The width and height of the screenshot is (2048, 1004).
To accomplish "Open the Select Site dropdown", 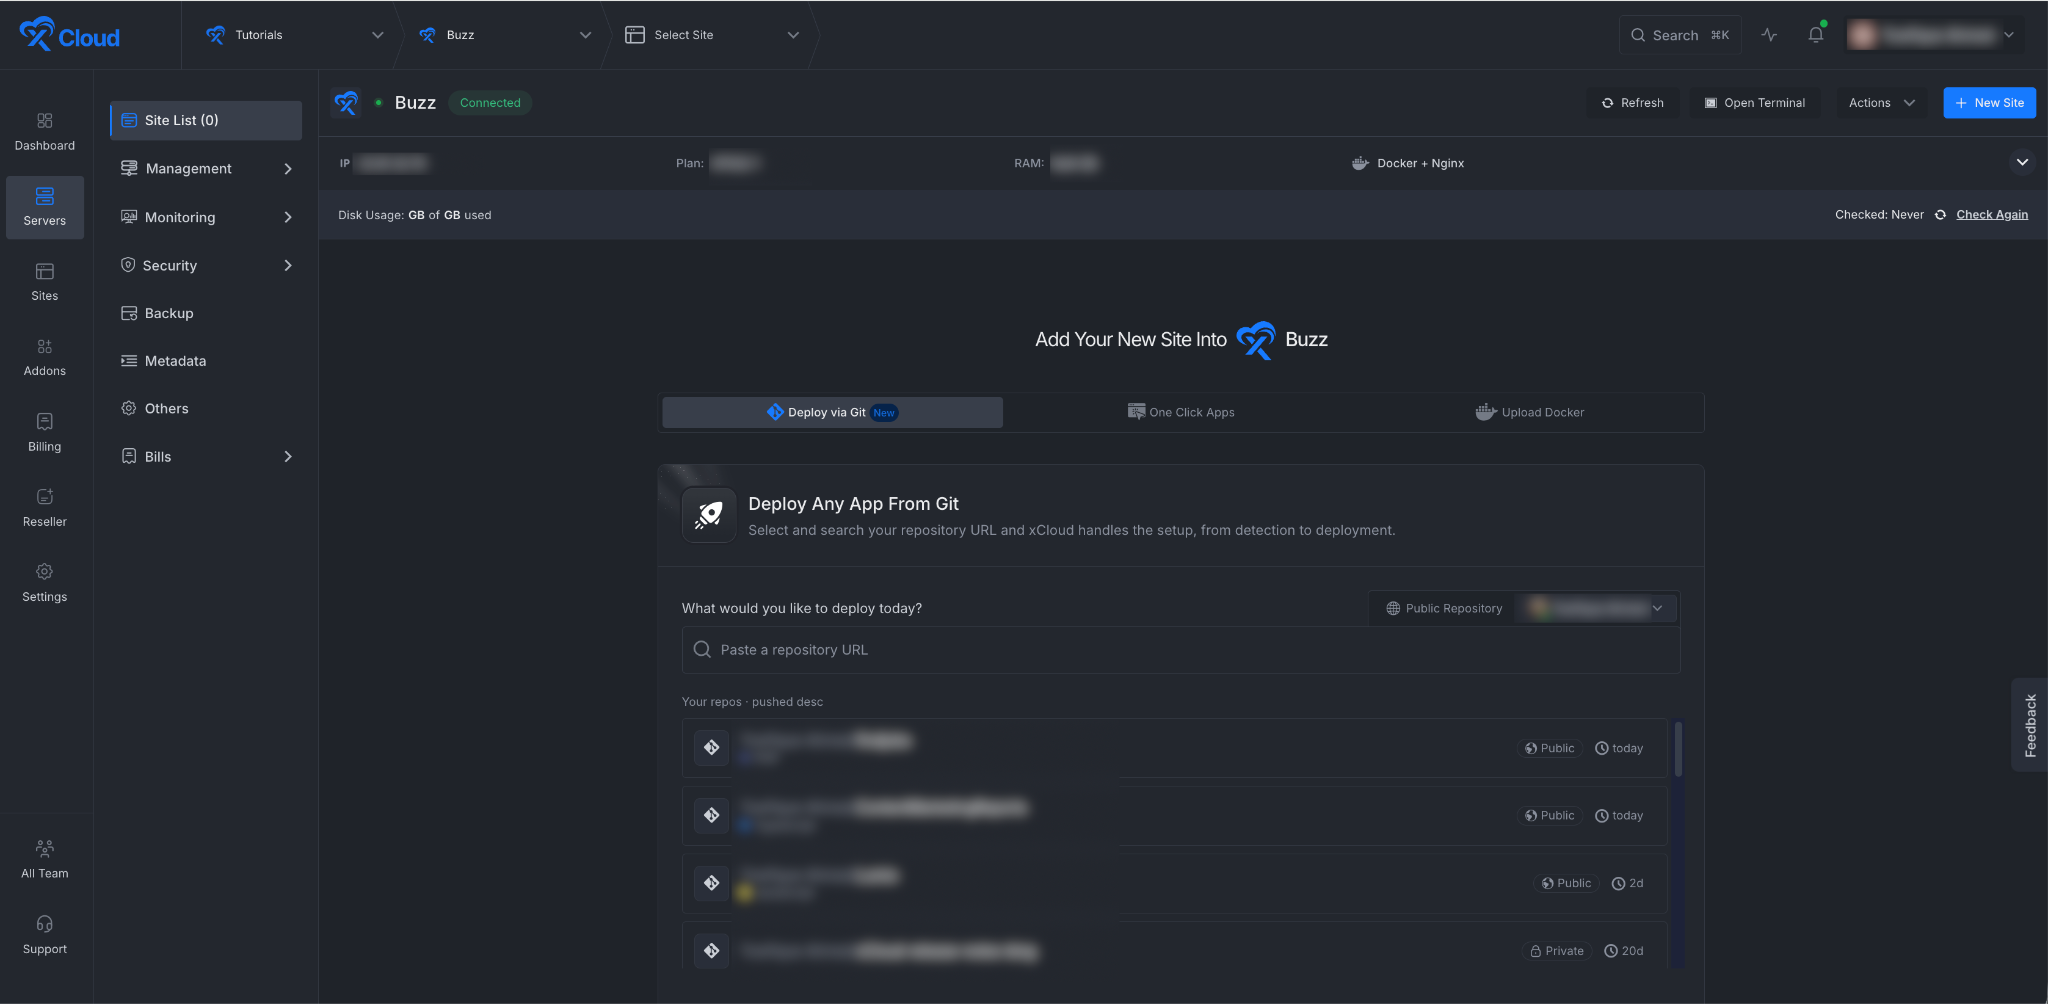I will pyautogui.click(x=712, y=35).
